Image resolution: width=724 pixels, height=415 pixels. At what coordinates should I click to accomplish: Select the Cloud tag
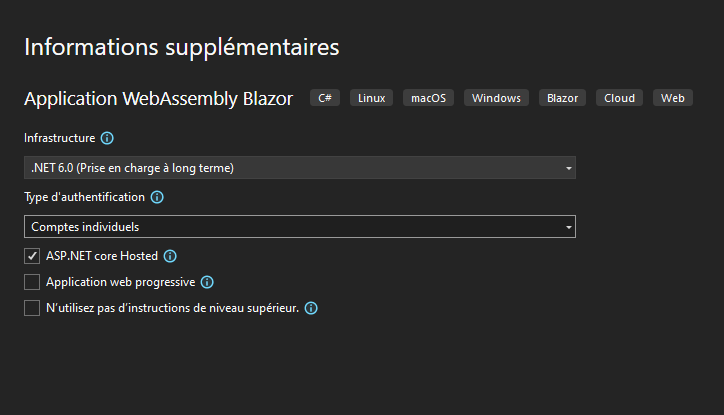click(619, 98)
